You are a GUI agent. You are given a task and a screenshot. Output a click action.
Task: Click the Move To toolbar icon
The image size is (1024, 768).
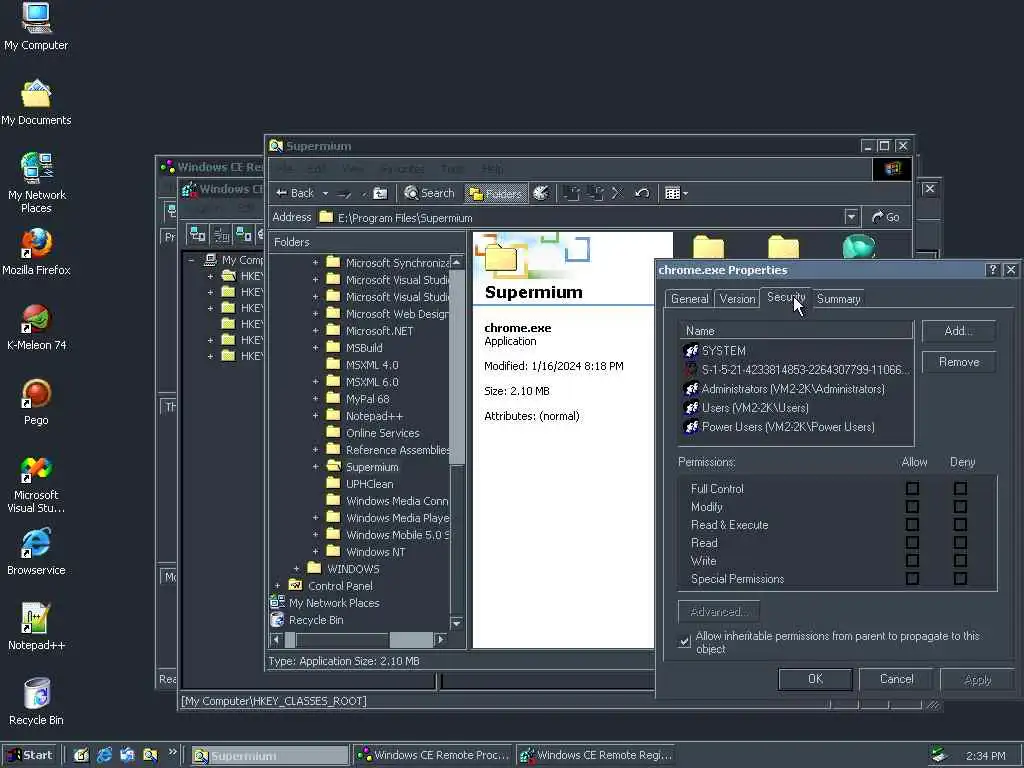571,193
